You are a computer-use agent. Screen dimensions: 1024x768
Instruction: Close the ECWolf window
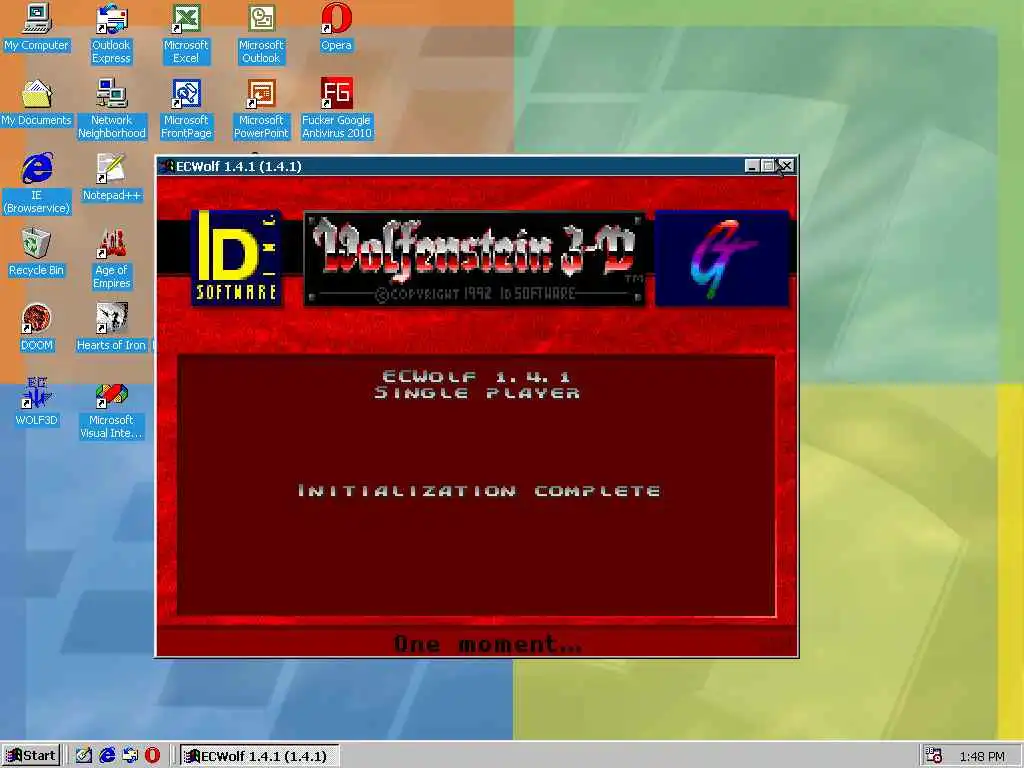tap(786, 166)
